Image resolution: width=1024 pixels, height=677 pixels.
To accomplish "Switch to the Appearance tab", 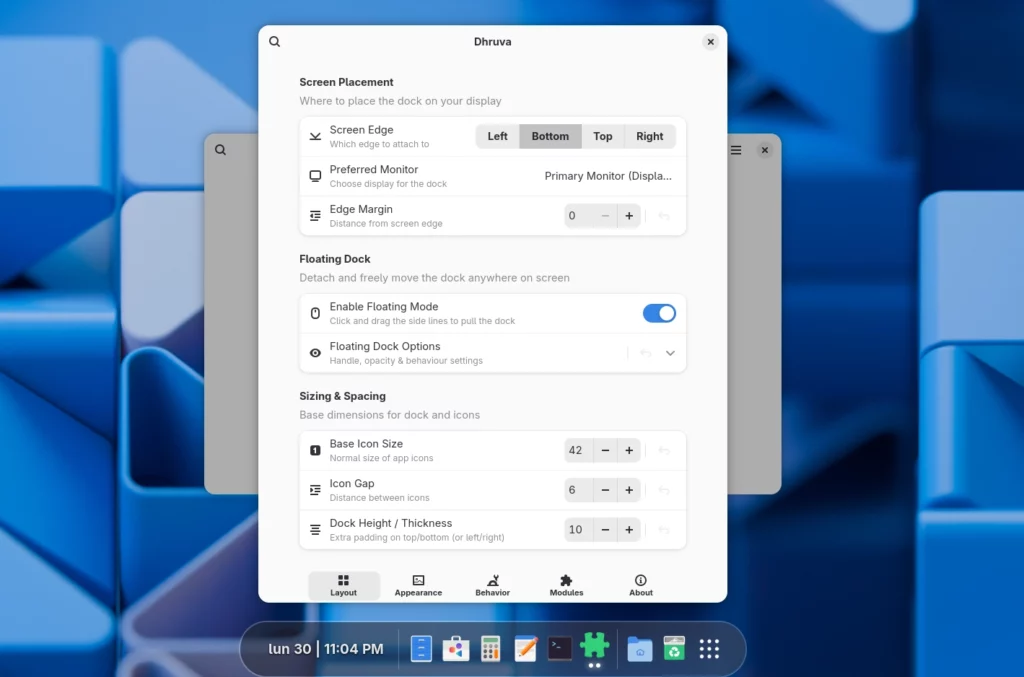I will pyautogui.click(x=418, y=586).
